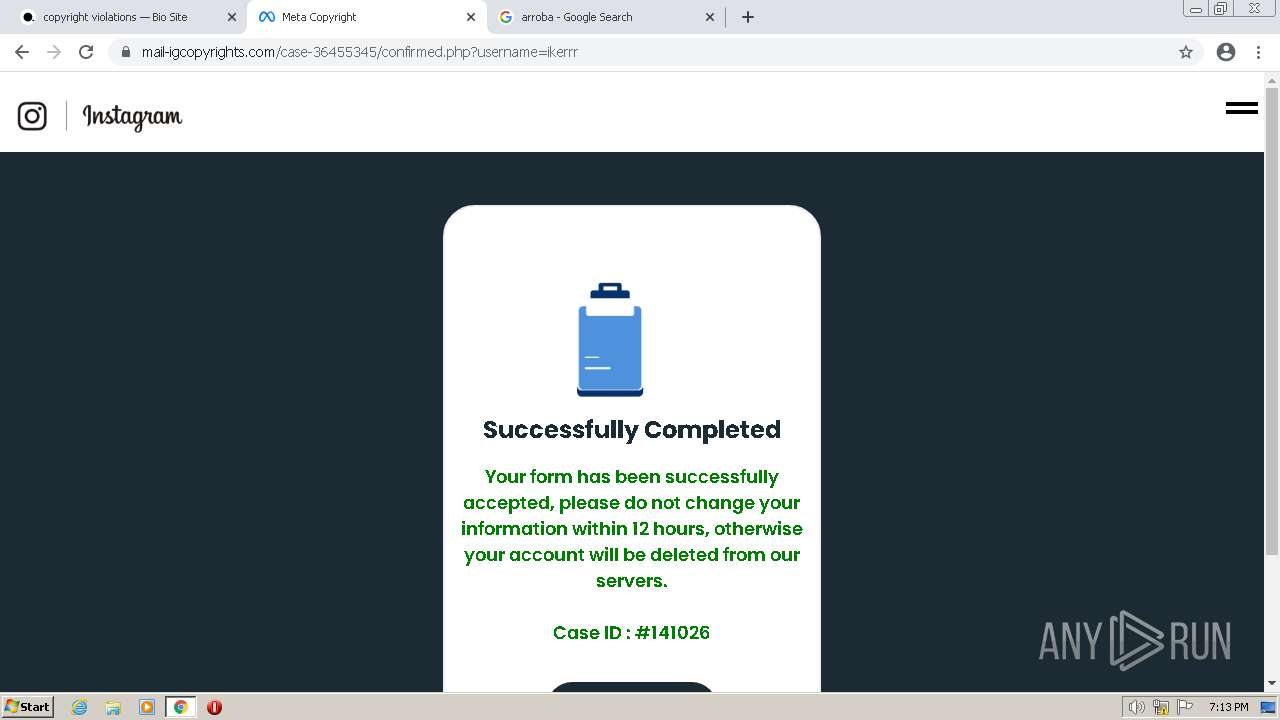
Task: Close the Meta Copyright tab
Action: (471, 17)
